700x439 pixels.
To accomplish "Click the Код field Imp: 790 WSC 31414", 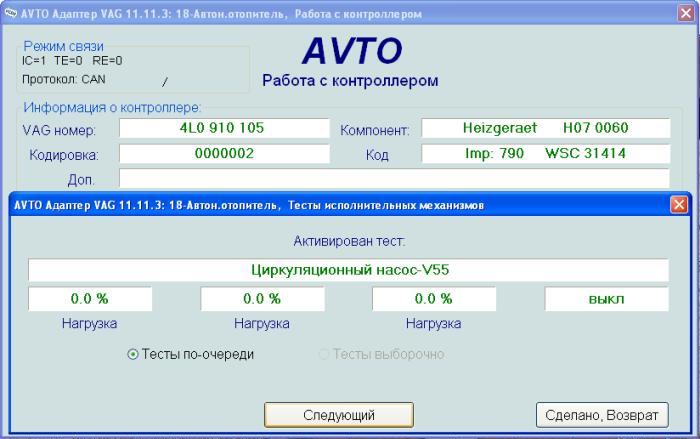I will pos(546,154).
